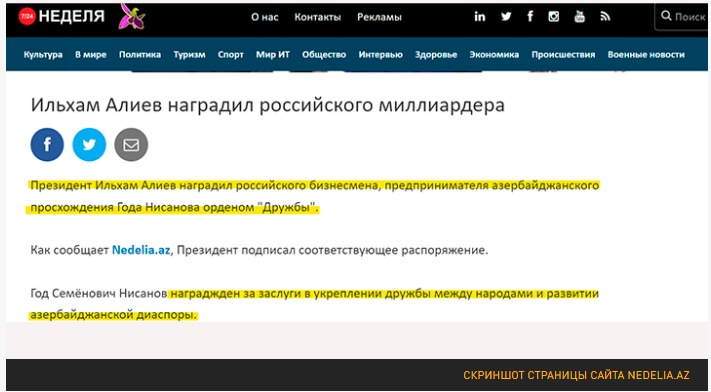Share article via round Twitter button
This screenshot has width=711, height=392.
(x=89, y=145)
